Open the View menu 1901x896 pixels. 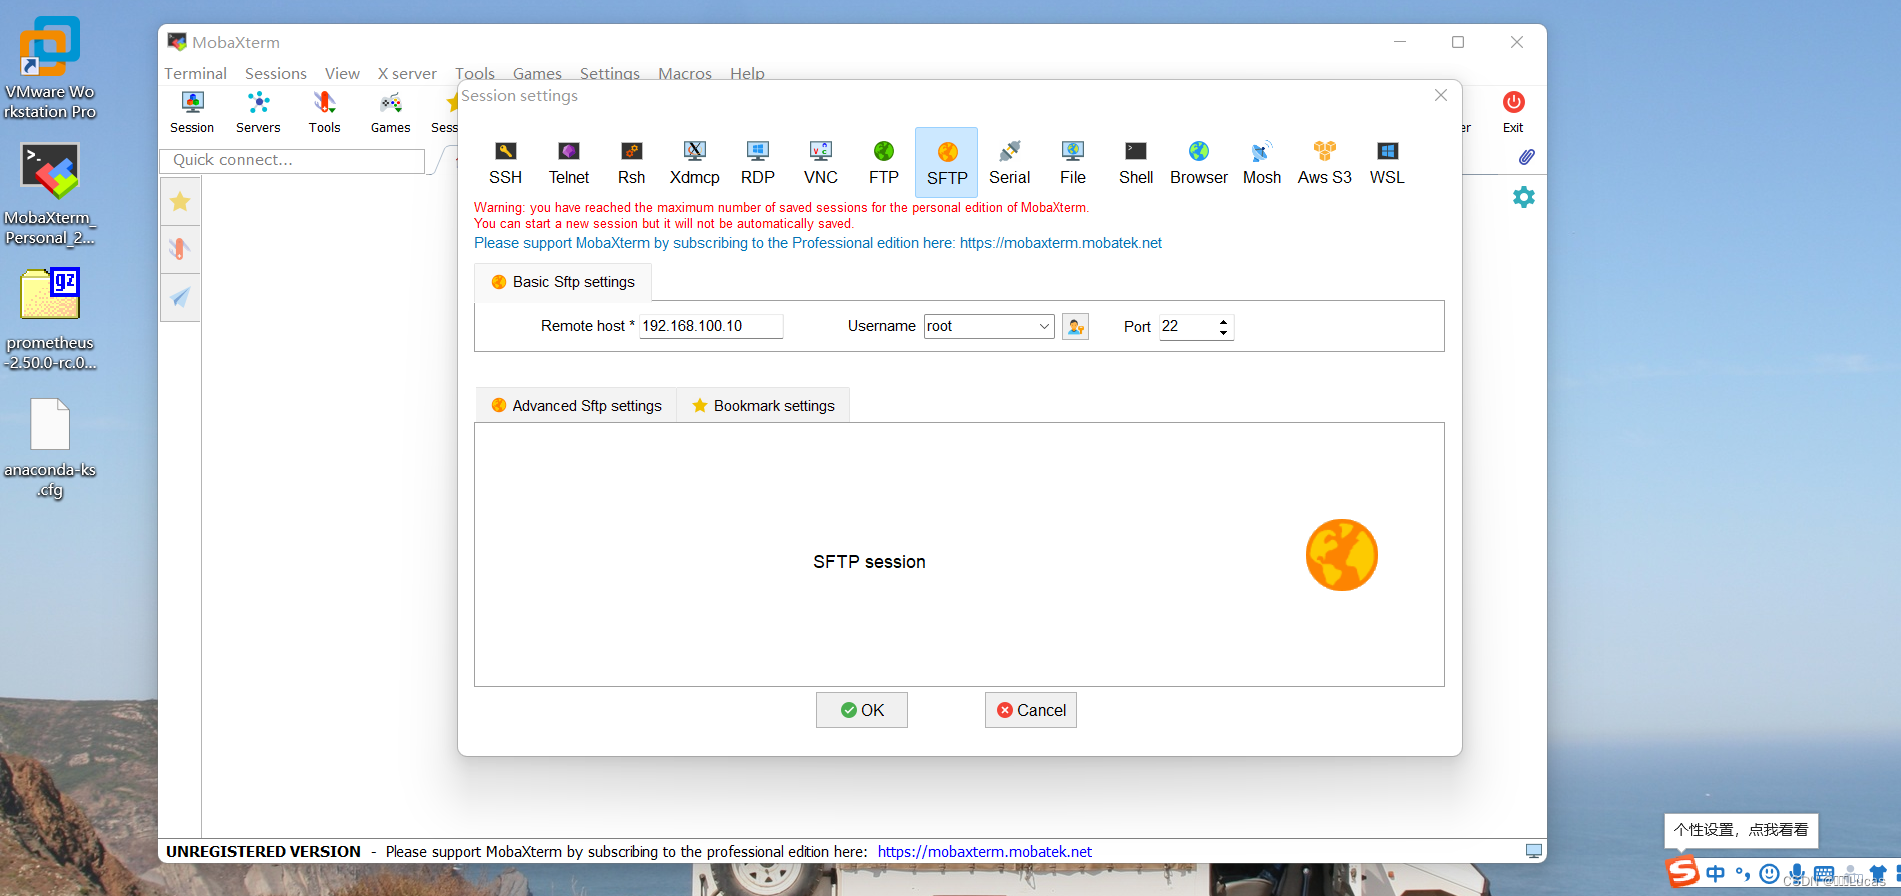pyautogui.click(x=342, y=73)
